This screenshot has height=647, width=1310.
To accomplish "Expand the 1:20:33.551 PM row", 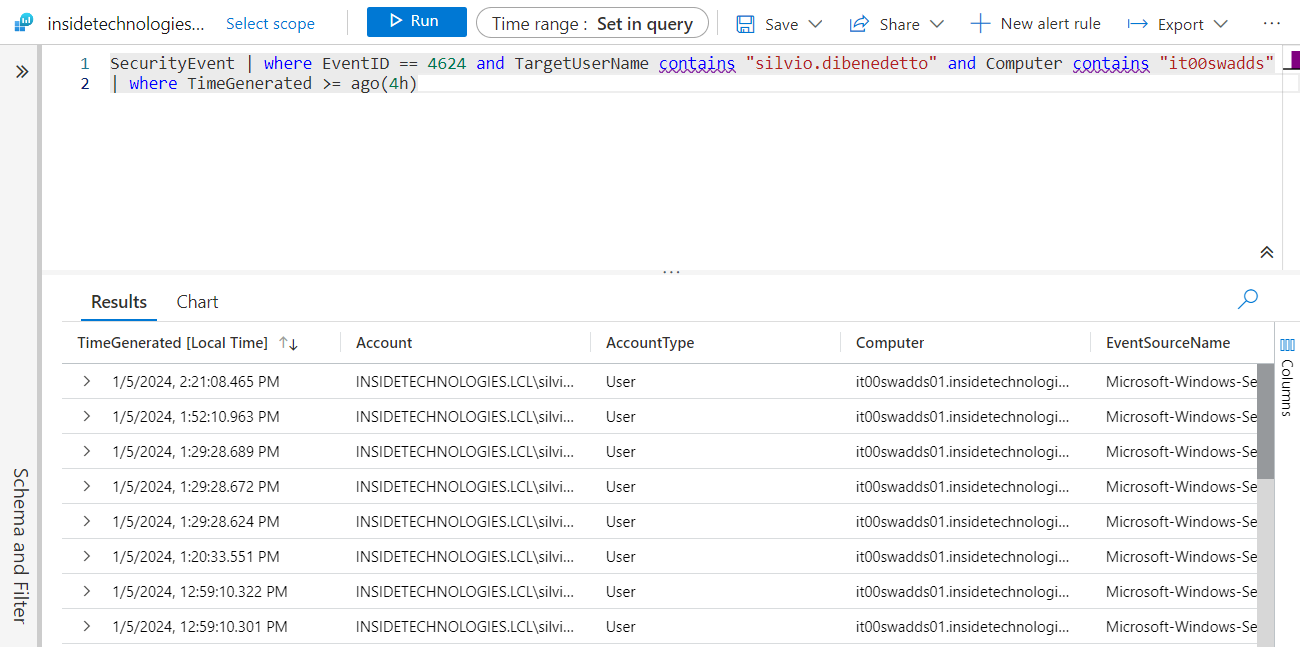I will click(x=87, y=556).
